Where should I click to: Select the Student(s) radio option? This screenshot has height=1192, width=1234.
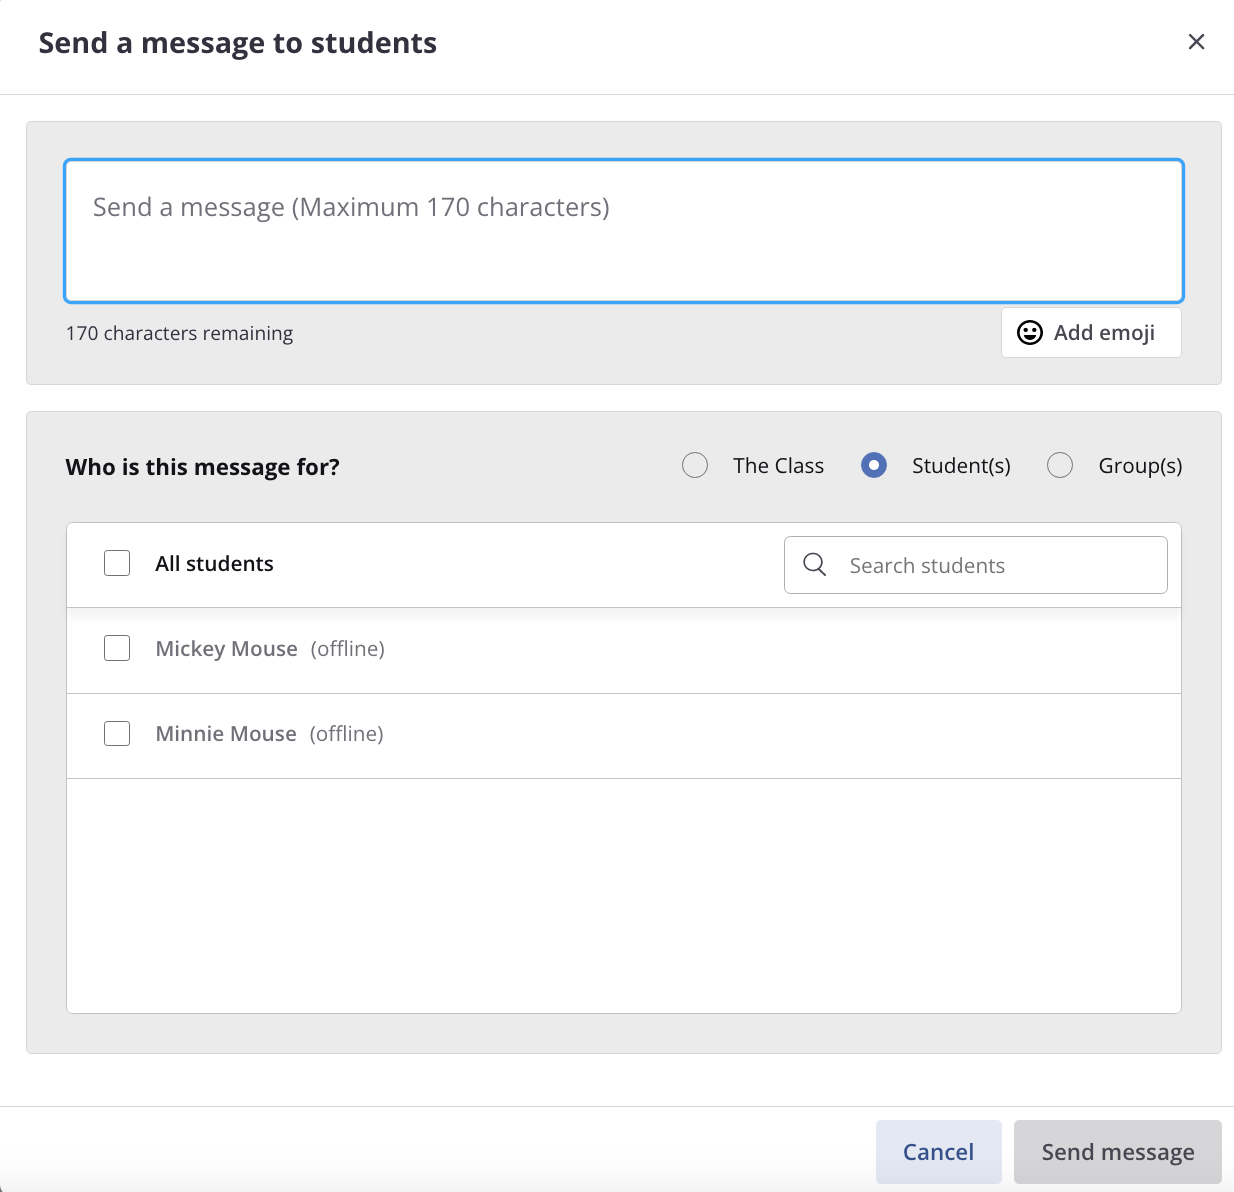point(874,465)
